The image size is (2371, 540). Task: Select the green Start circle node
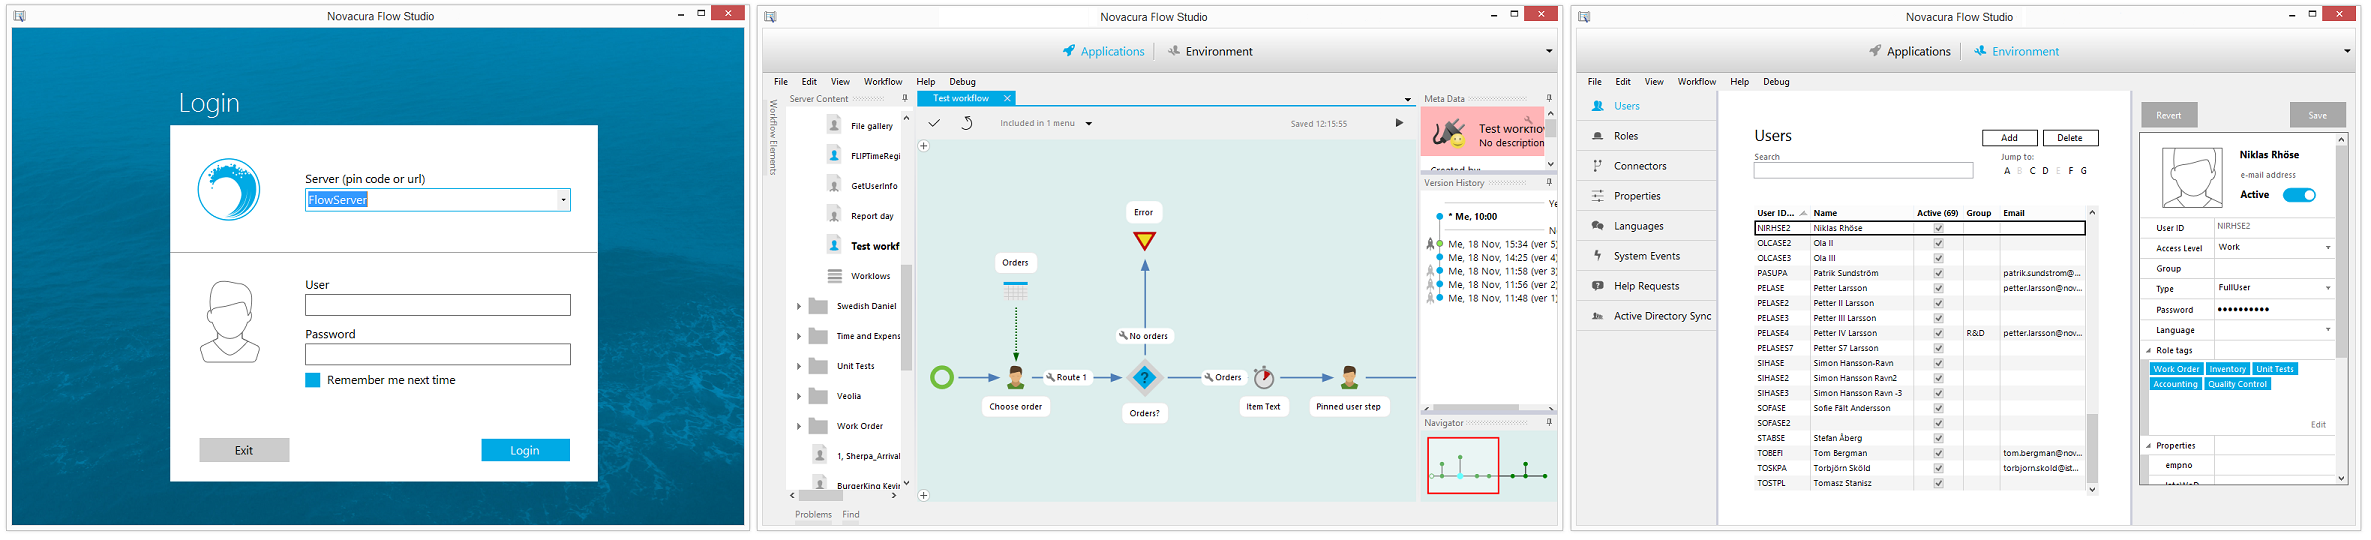942,377
